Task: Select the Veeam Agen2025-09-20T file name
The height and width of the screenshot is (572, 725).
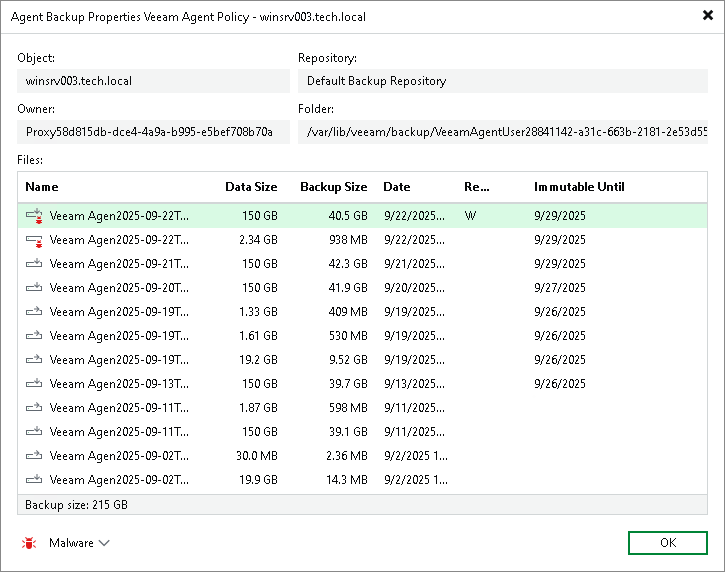Action: 119,288
